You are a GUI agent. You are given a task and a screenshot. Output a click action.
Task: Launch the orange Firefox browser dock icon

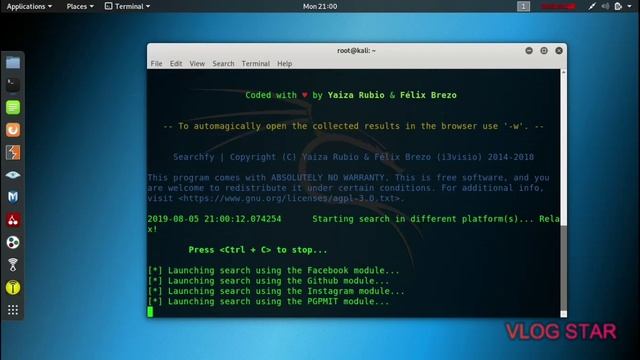[13, 130]
